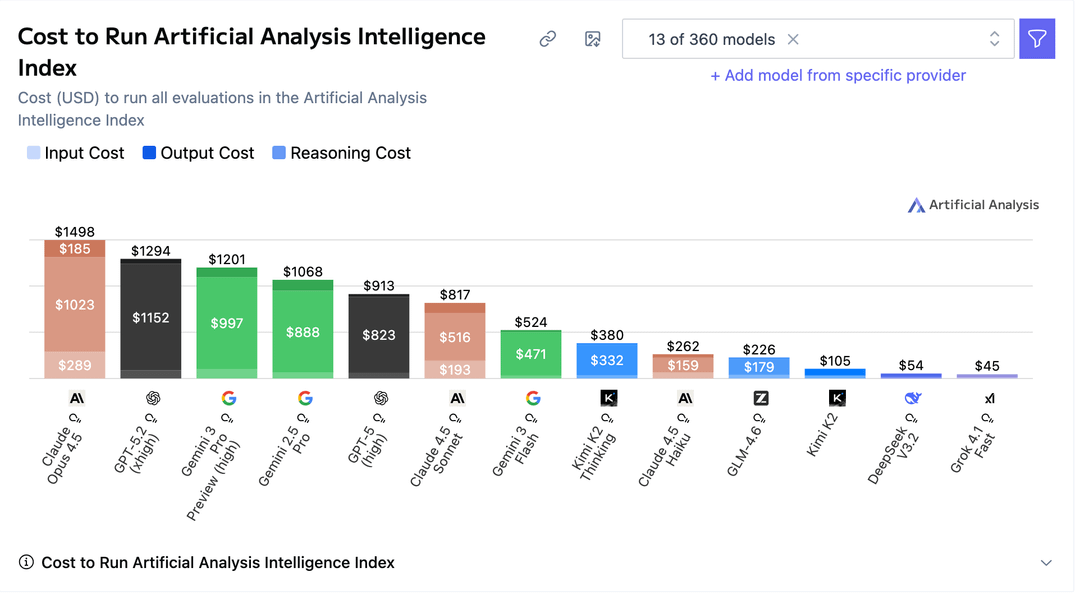Click the copy link icon near the title

(547, 38)
